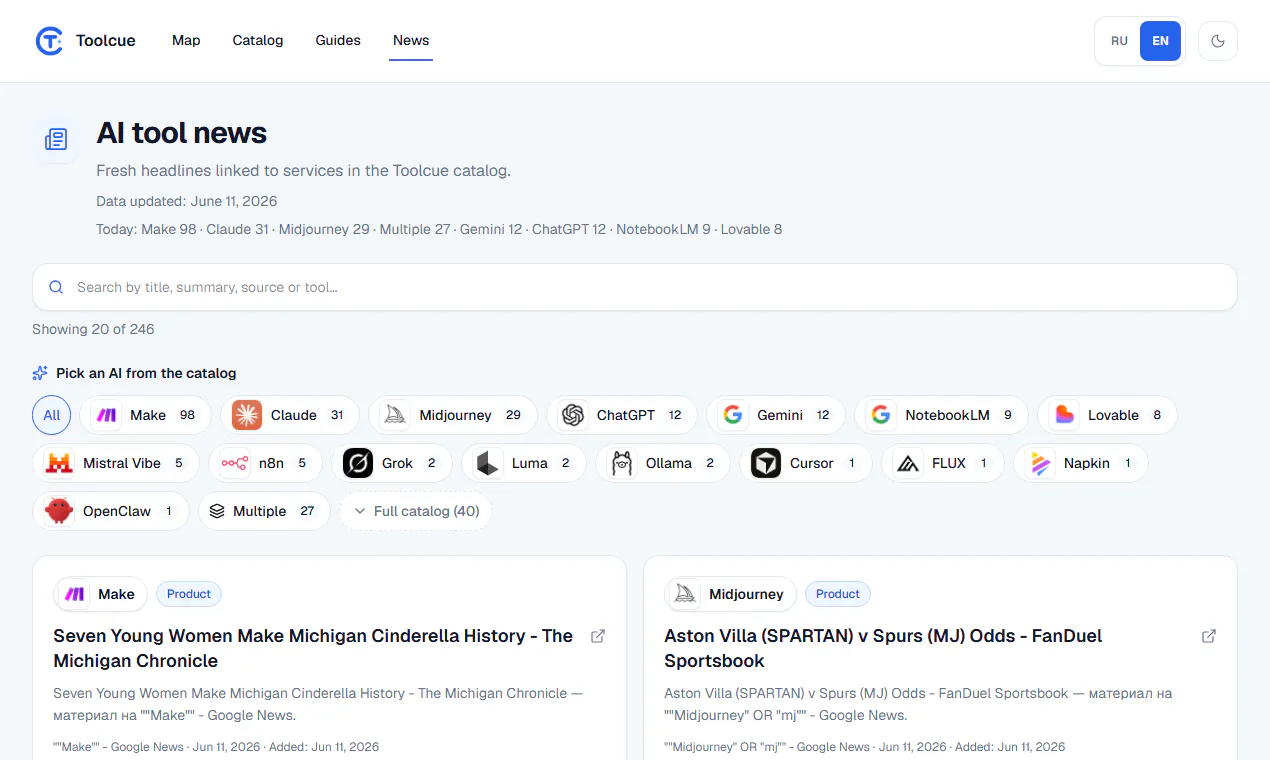Toggle dark mode moon icon
The height and width of the screenshot is (760, 1270).
[1218, 41]
